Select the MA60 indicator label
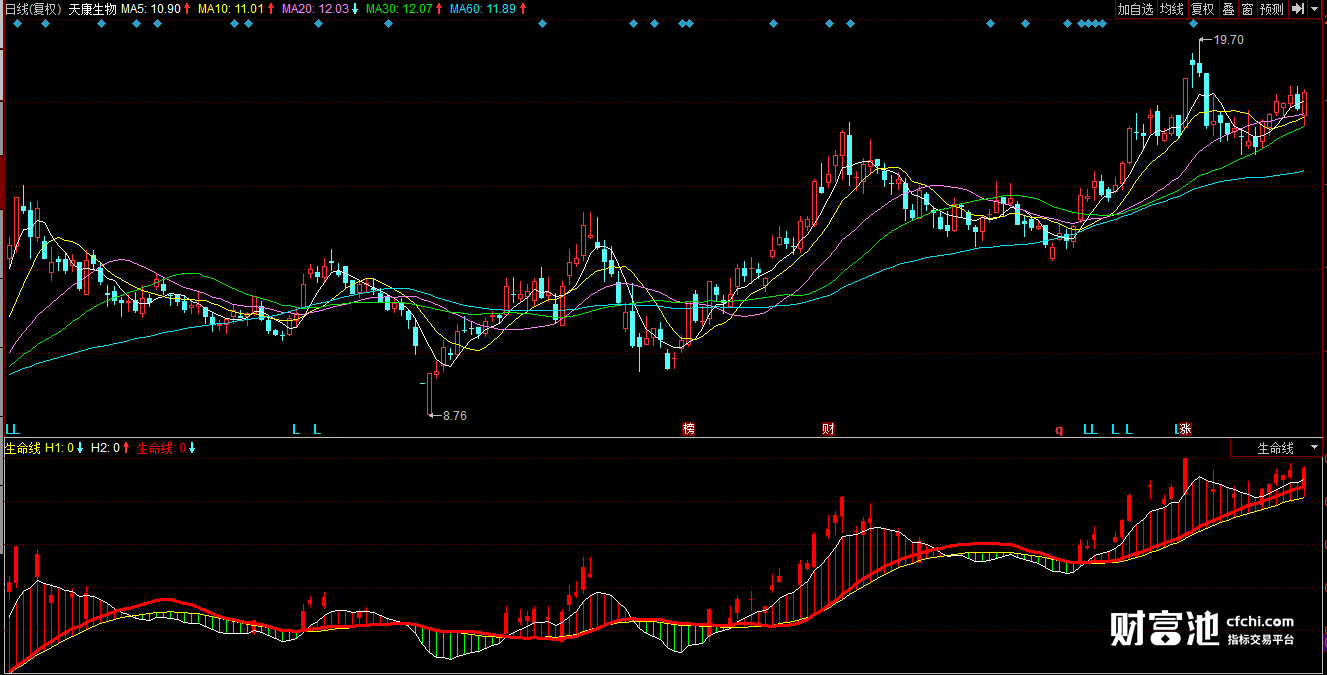This screenshot has width=1327, height=675. click(x=486, y=9)
